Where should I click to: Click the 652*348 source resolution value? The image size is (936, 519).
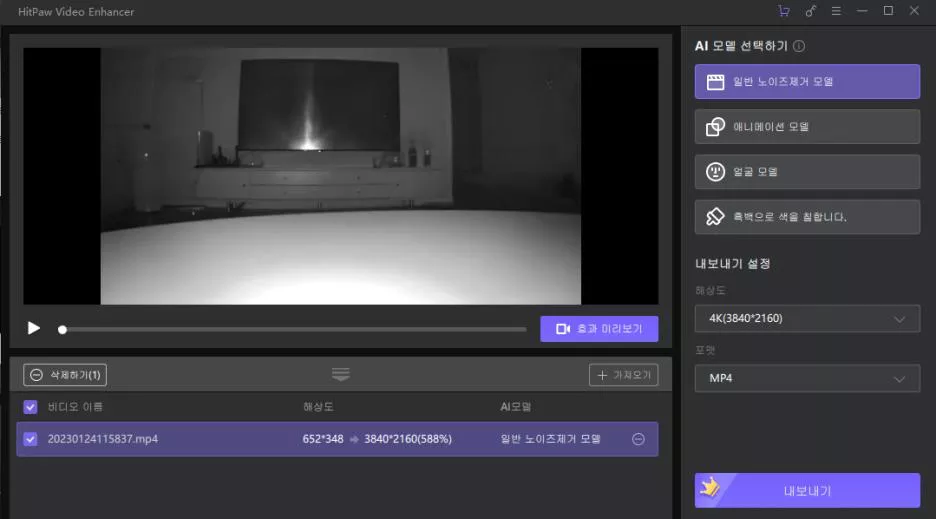[x=323, y=439]
